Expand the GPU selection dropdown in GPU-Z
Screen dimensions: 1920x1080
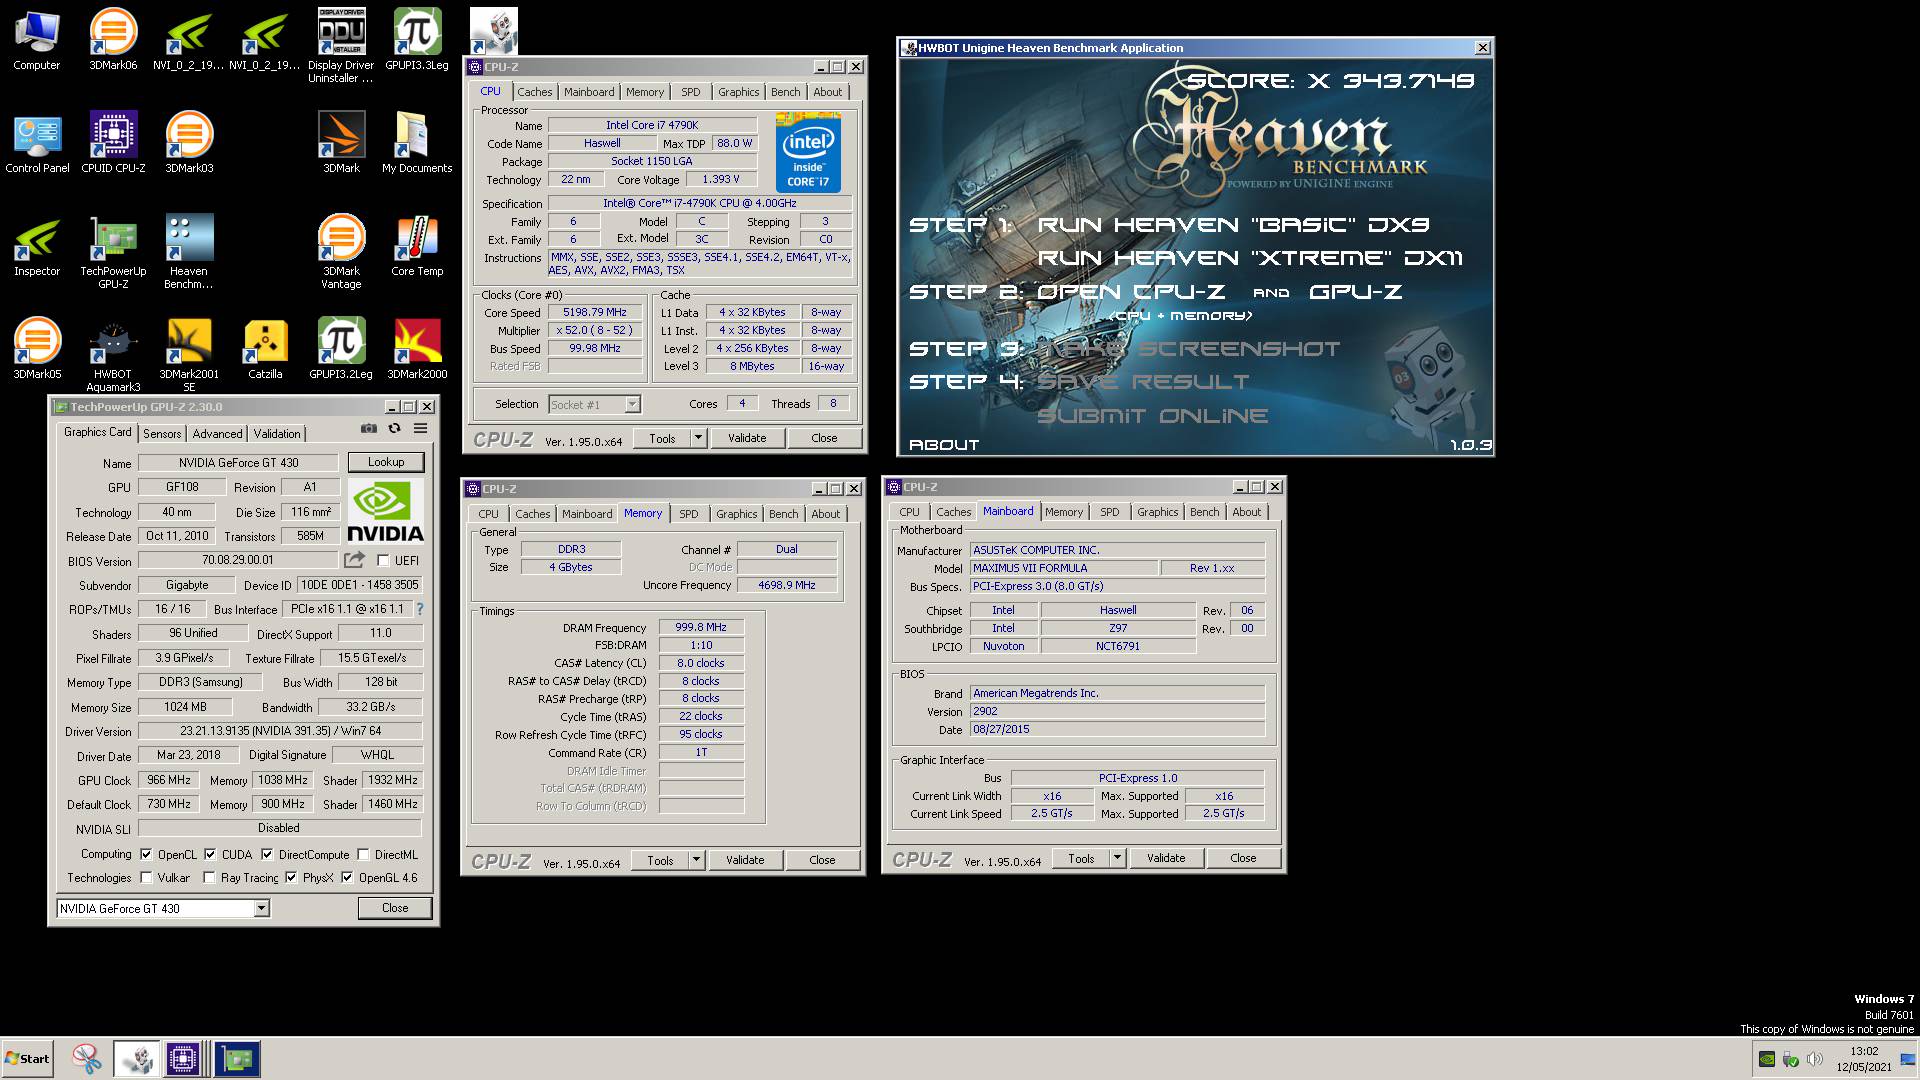click(261, 908)
